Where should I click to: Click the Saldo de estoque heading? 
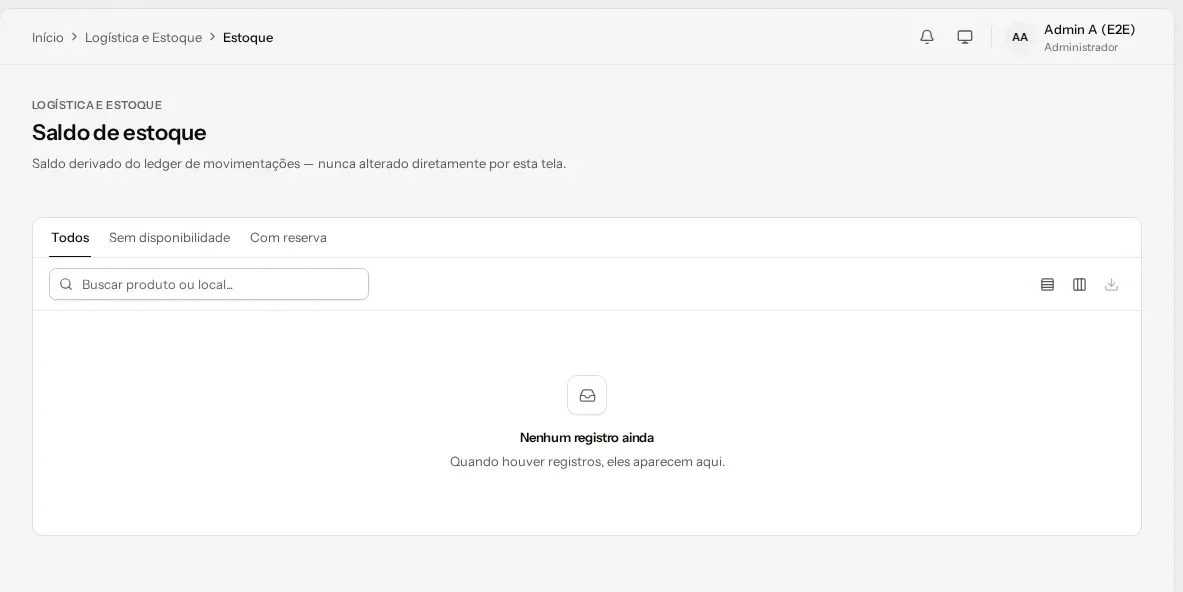pyautogui.click(x=119, y=132)
